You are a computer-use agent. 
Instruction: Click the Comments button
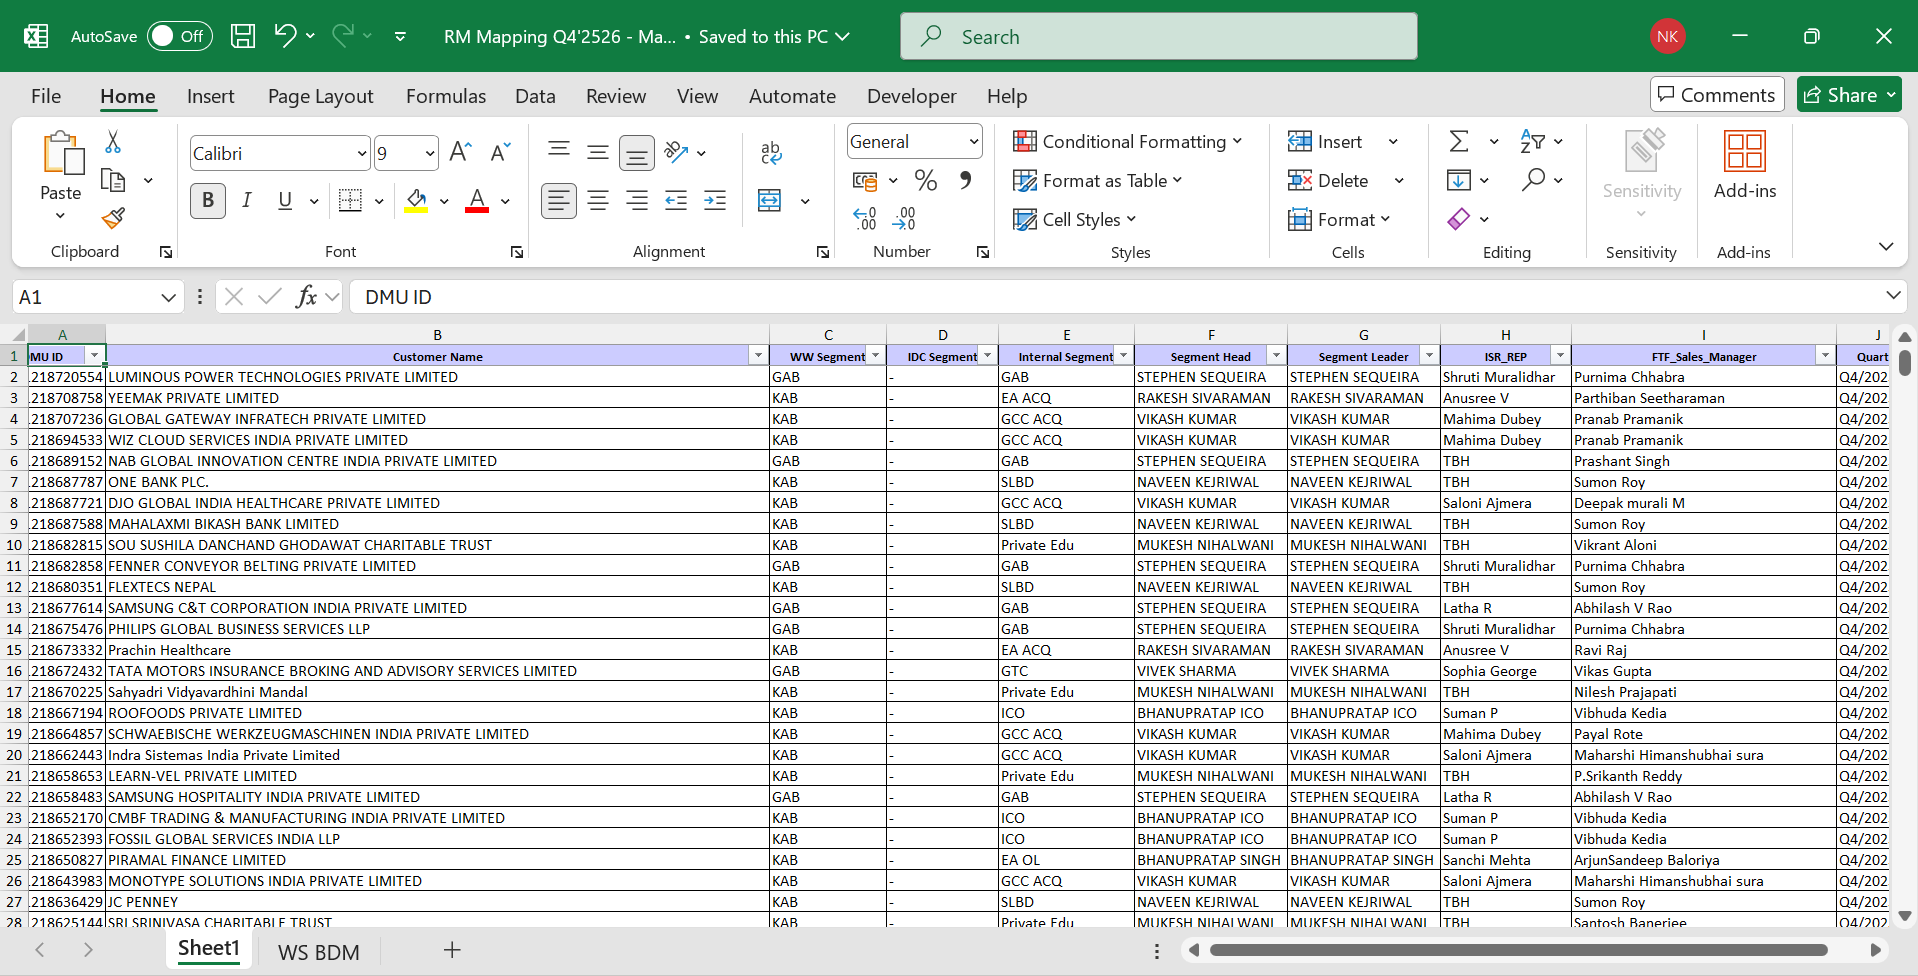click(x=1716, y=95)
